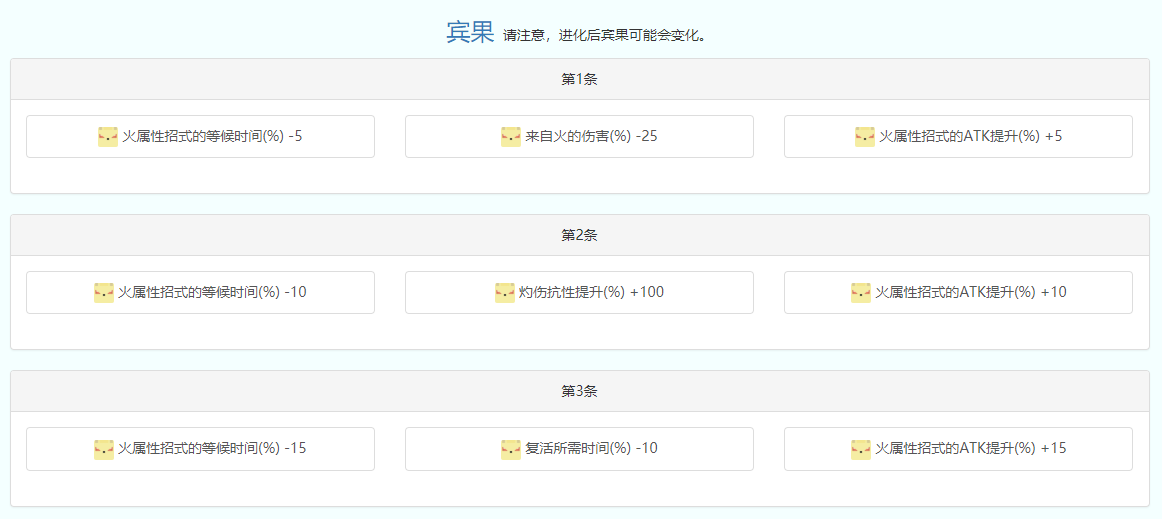Click the icon before 火属性招式的ATK提升(%) +15
Viewport: 1162px width, 519px height.
coord(861,449)
